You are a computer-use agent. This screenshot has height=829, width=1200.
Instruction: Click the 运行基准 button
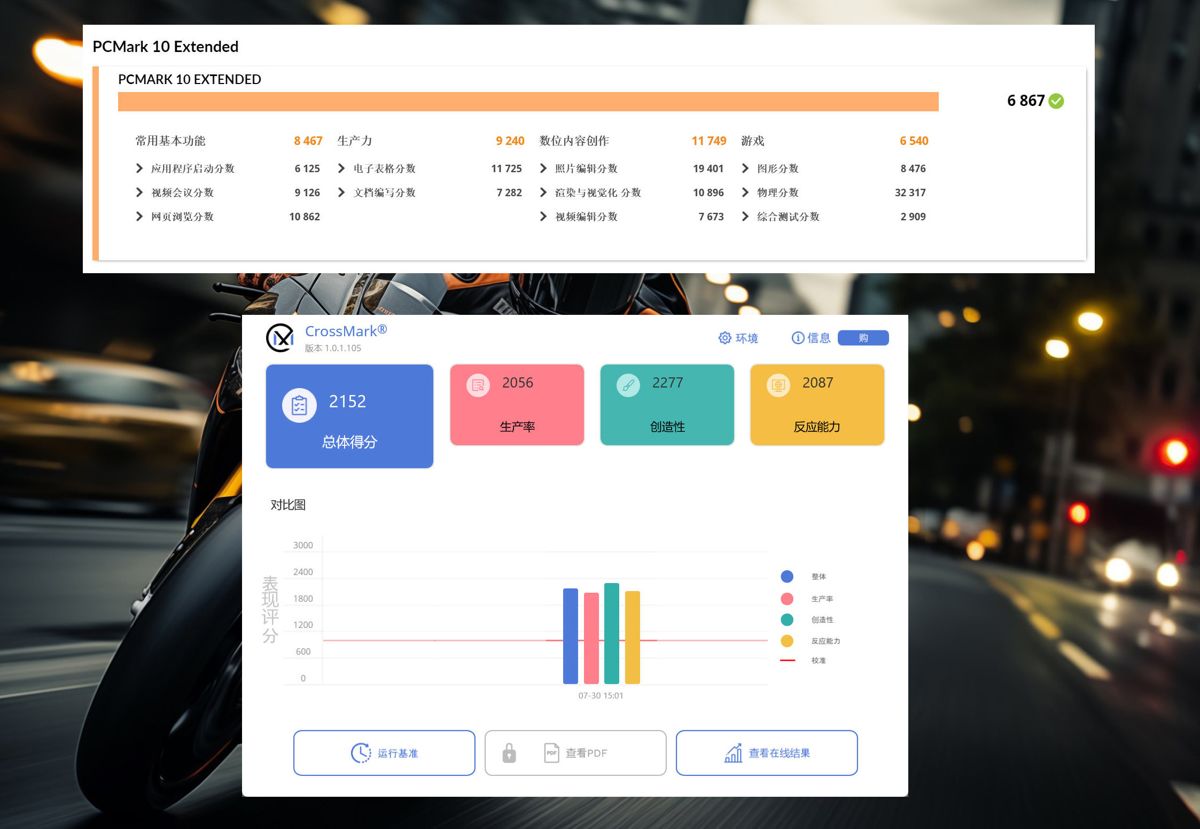tap(384, 753)
